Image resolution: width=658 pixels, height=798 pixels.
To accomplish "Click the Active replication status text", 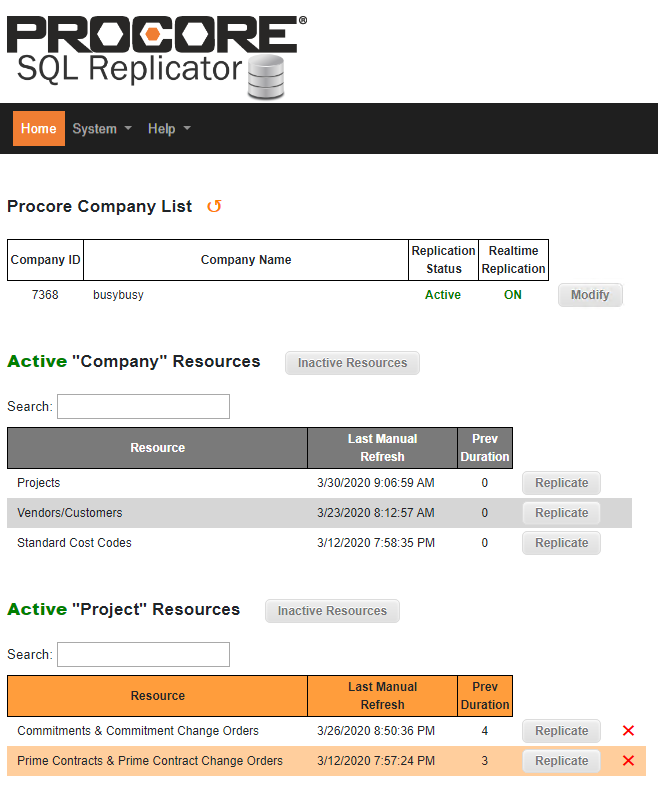I will pos(443,295).
